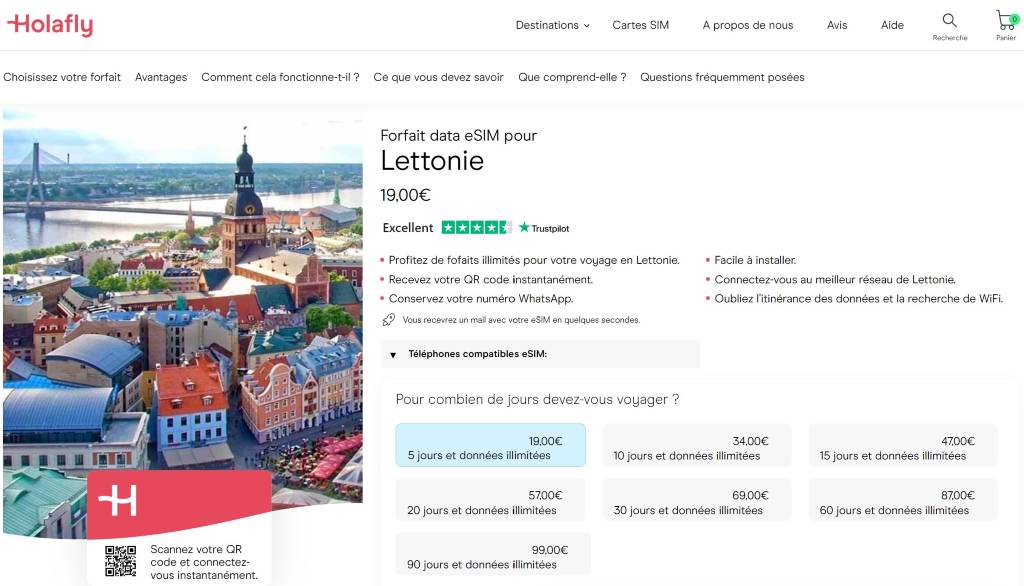This screenshot has width=1024, height=586.
Task: Click 'Scannez votre QR code' caption
Action: [204, 562]
